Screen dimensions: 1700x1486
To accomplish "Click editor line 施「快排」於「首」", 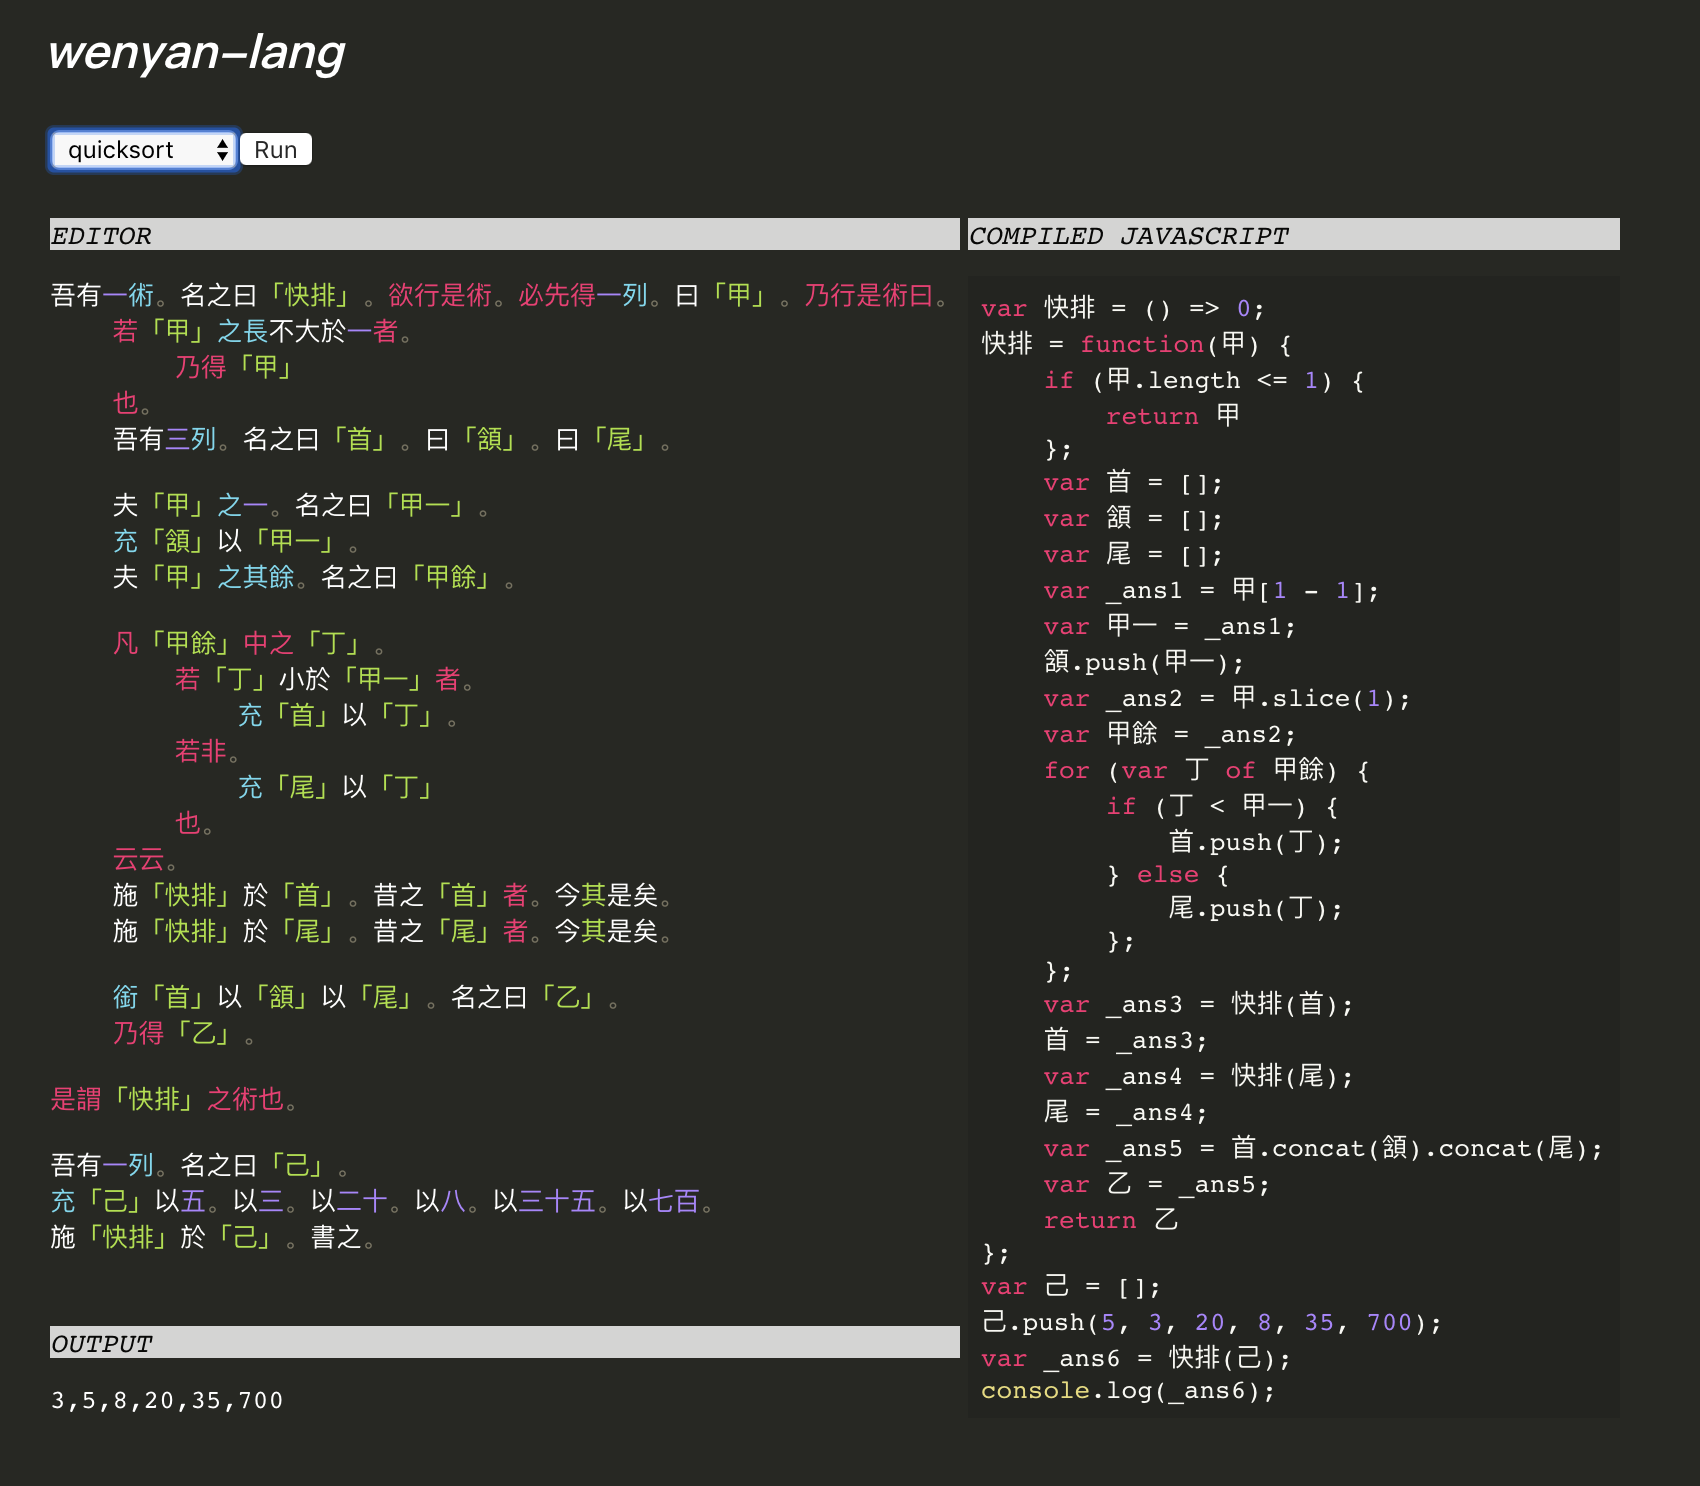I will pos(392,896).
